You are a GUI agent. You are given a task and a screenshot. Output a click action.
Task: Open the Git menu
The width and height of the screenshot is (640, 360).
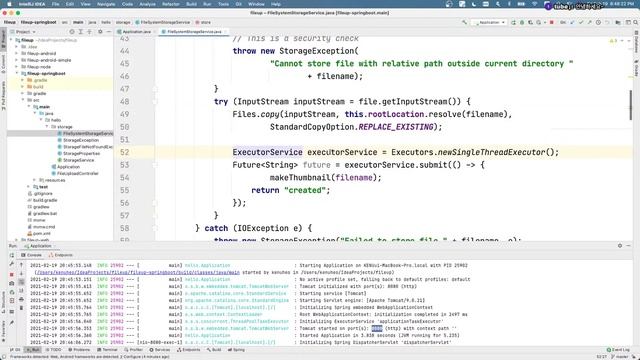coord(238,4)
